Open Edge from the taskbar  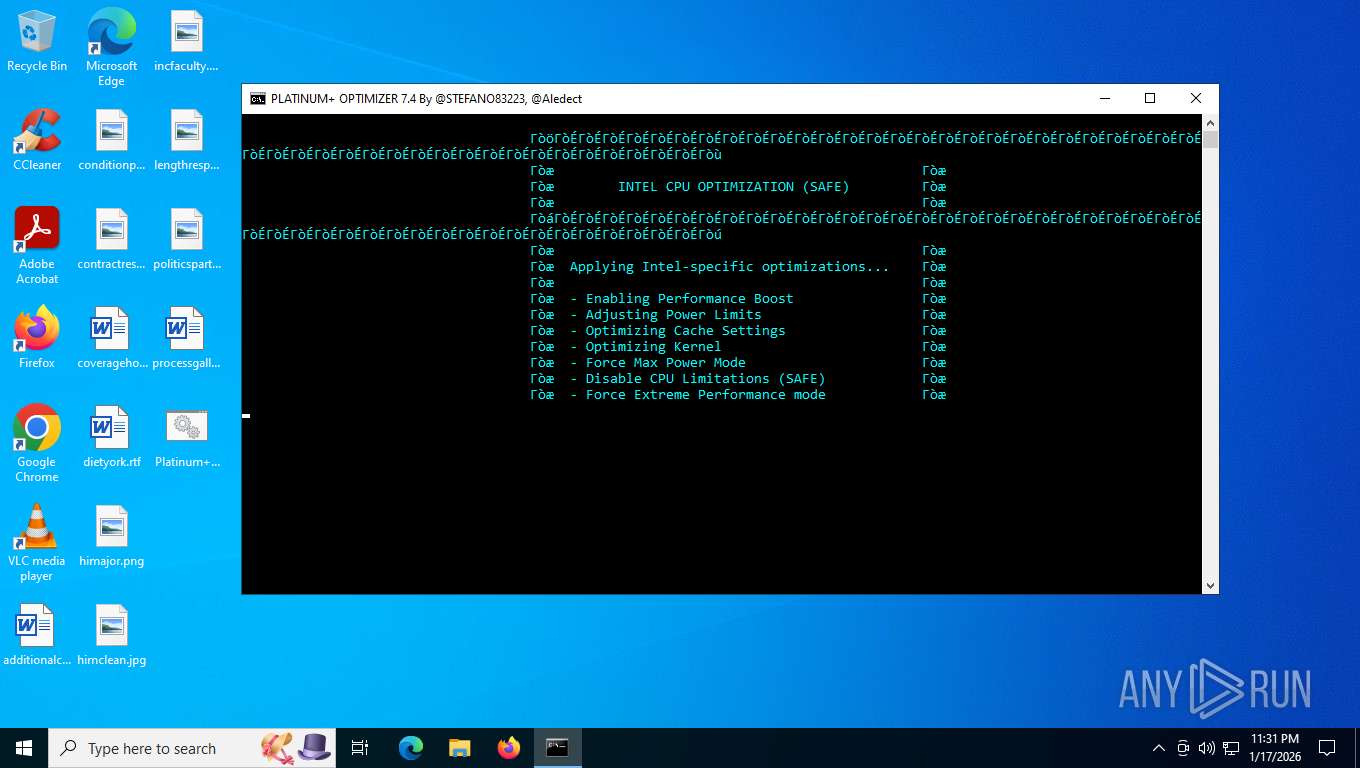click(411, 748)
